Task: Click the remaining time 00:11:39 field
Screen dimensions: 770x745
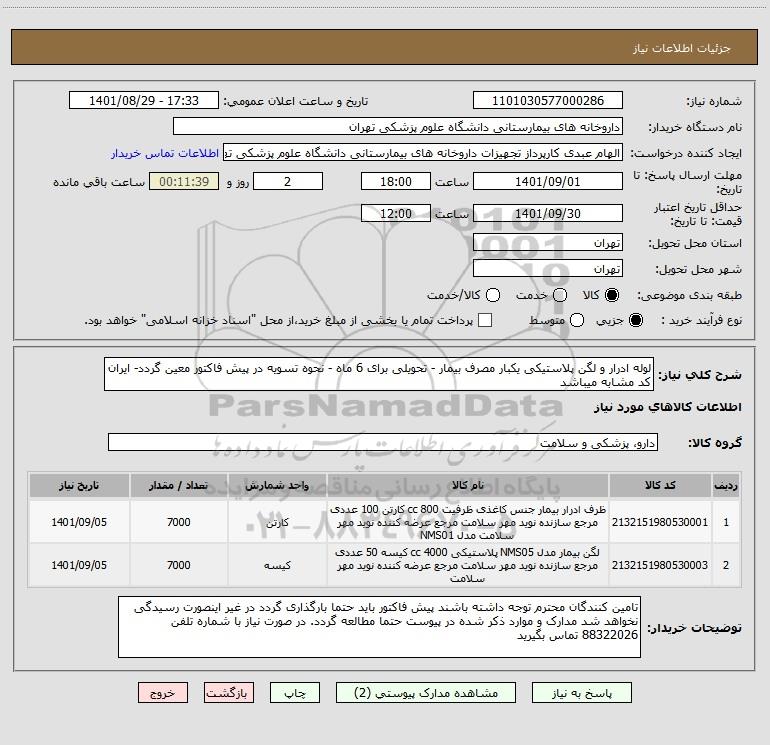Action: click(184, 181)
